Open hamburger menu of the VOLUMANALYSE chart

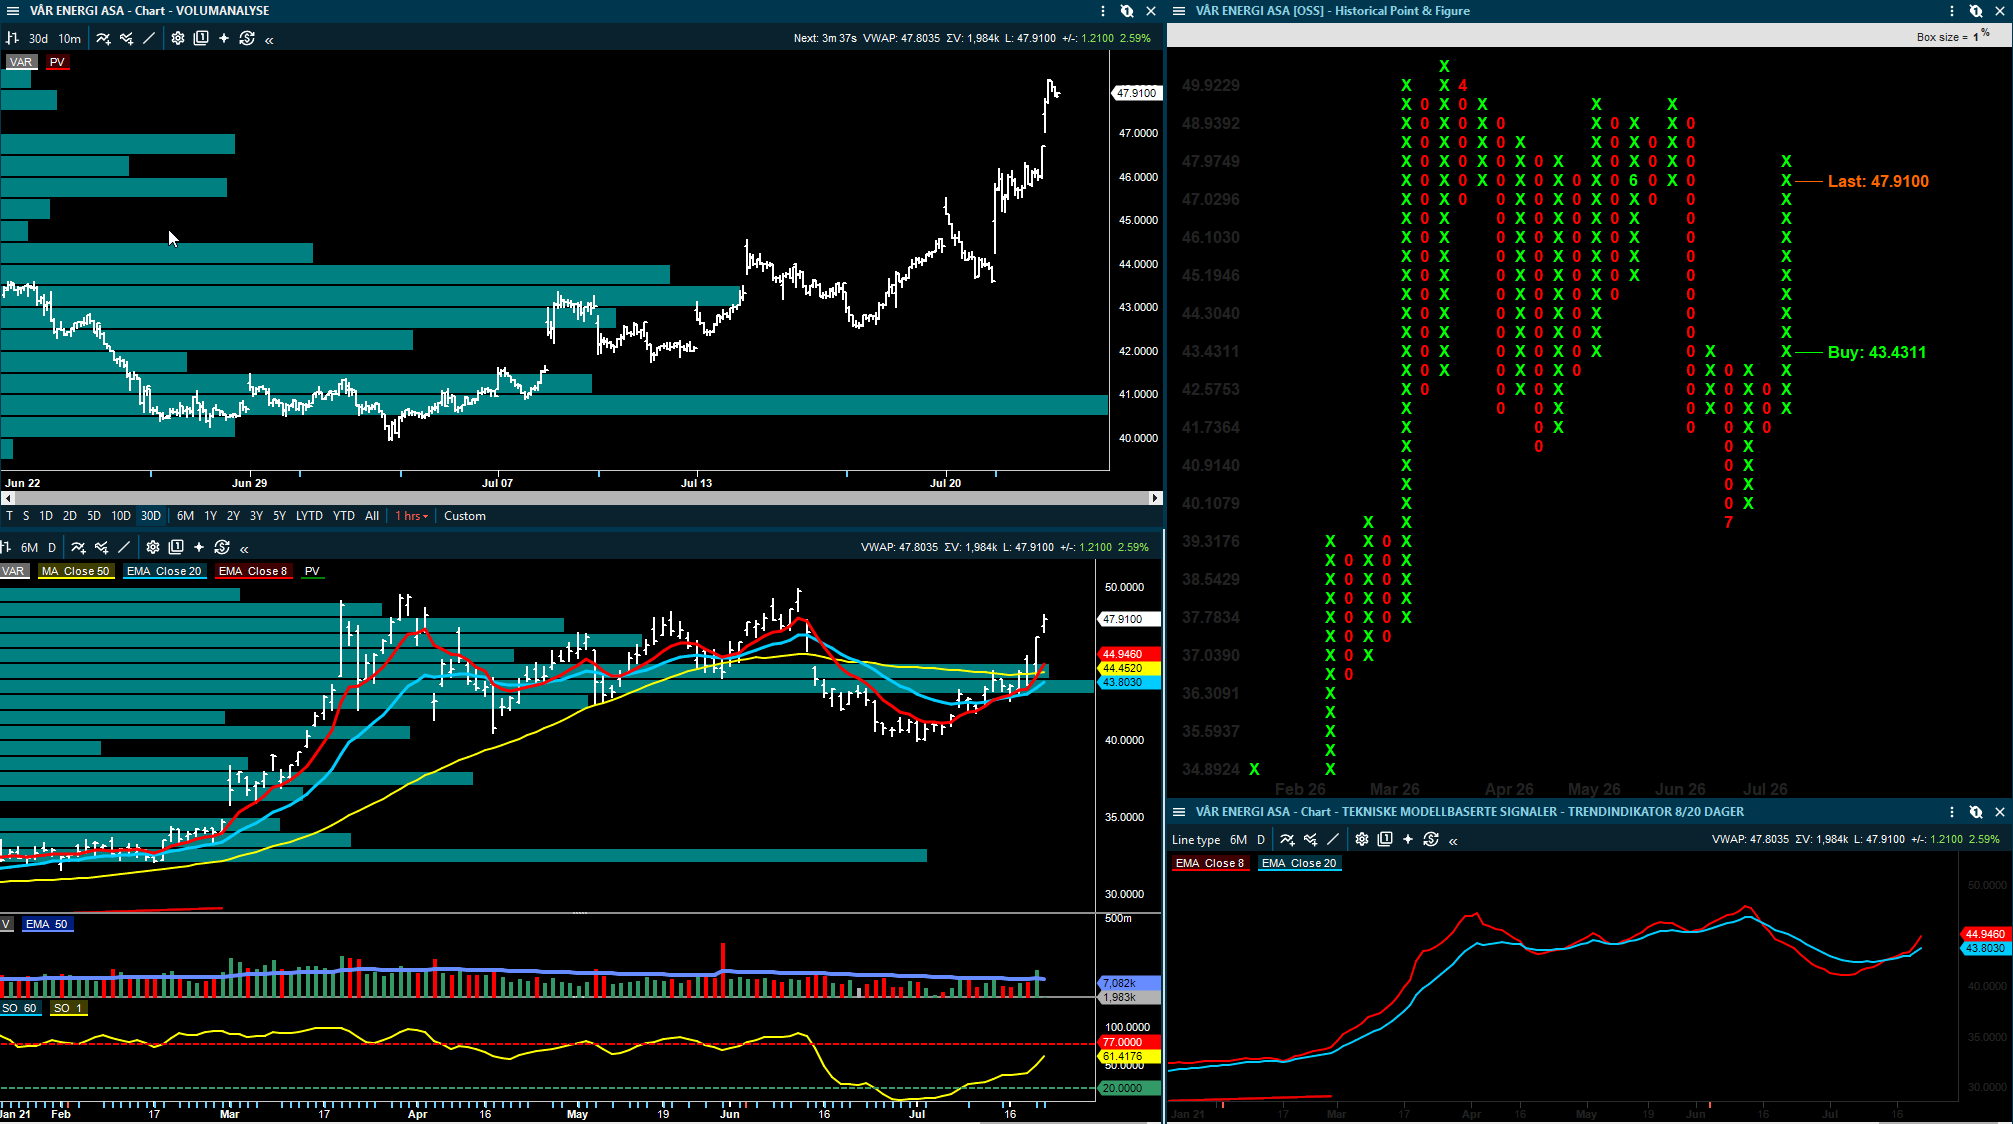click(x=13, y=11)
